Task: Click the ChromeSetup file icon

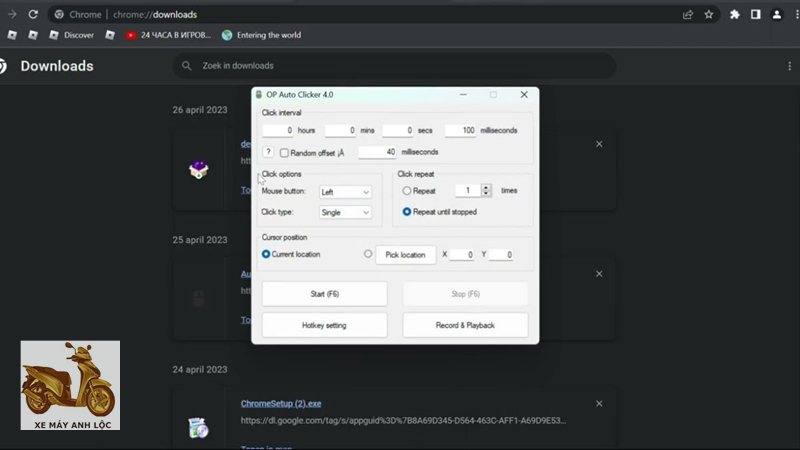Action: coord(198,428)
